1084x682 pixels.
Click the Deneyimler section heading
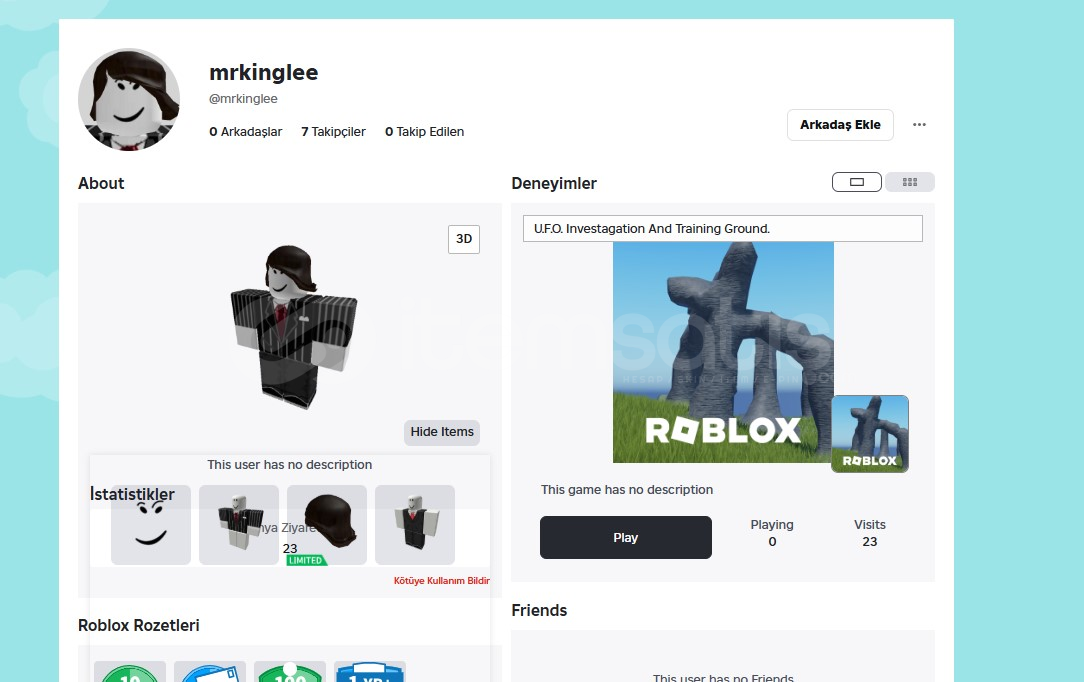coord(554,184)
